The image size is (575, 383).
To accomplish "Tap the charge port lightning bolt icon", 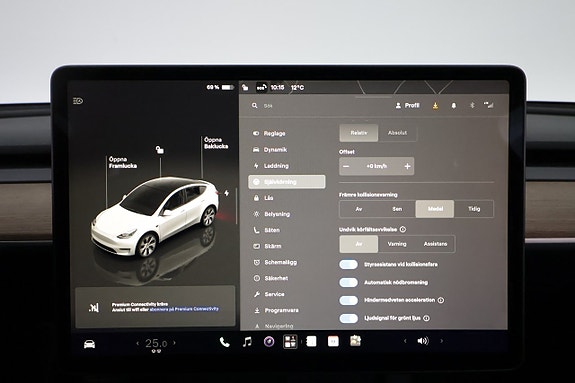I will 227,193.
